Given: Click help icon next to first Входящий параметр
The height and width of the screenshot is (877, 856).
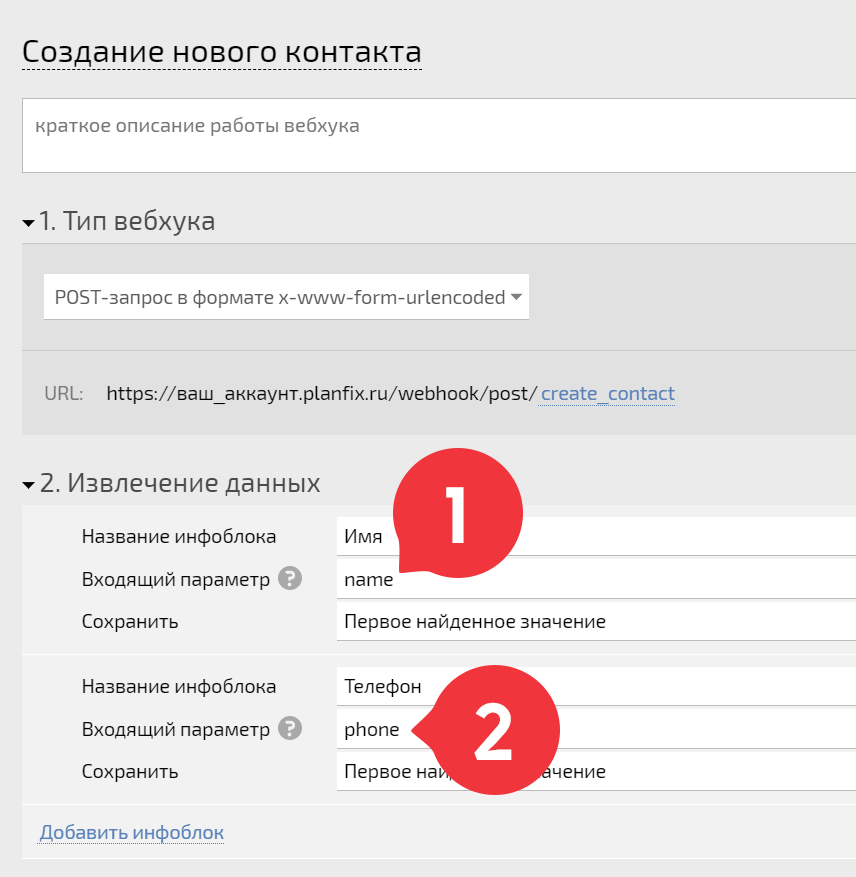Looking at the screenshot, I should (x=290, y=578).
